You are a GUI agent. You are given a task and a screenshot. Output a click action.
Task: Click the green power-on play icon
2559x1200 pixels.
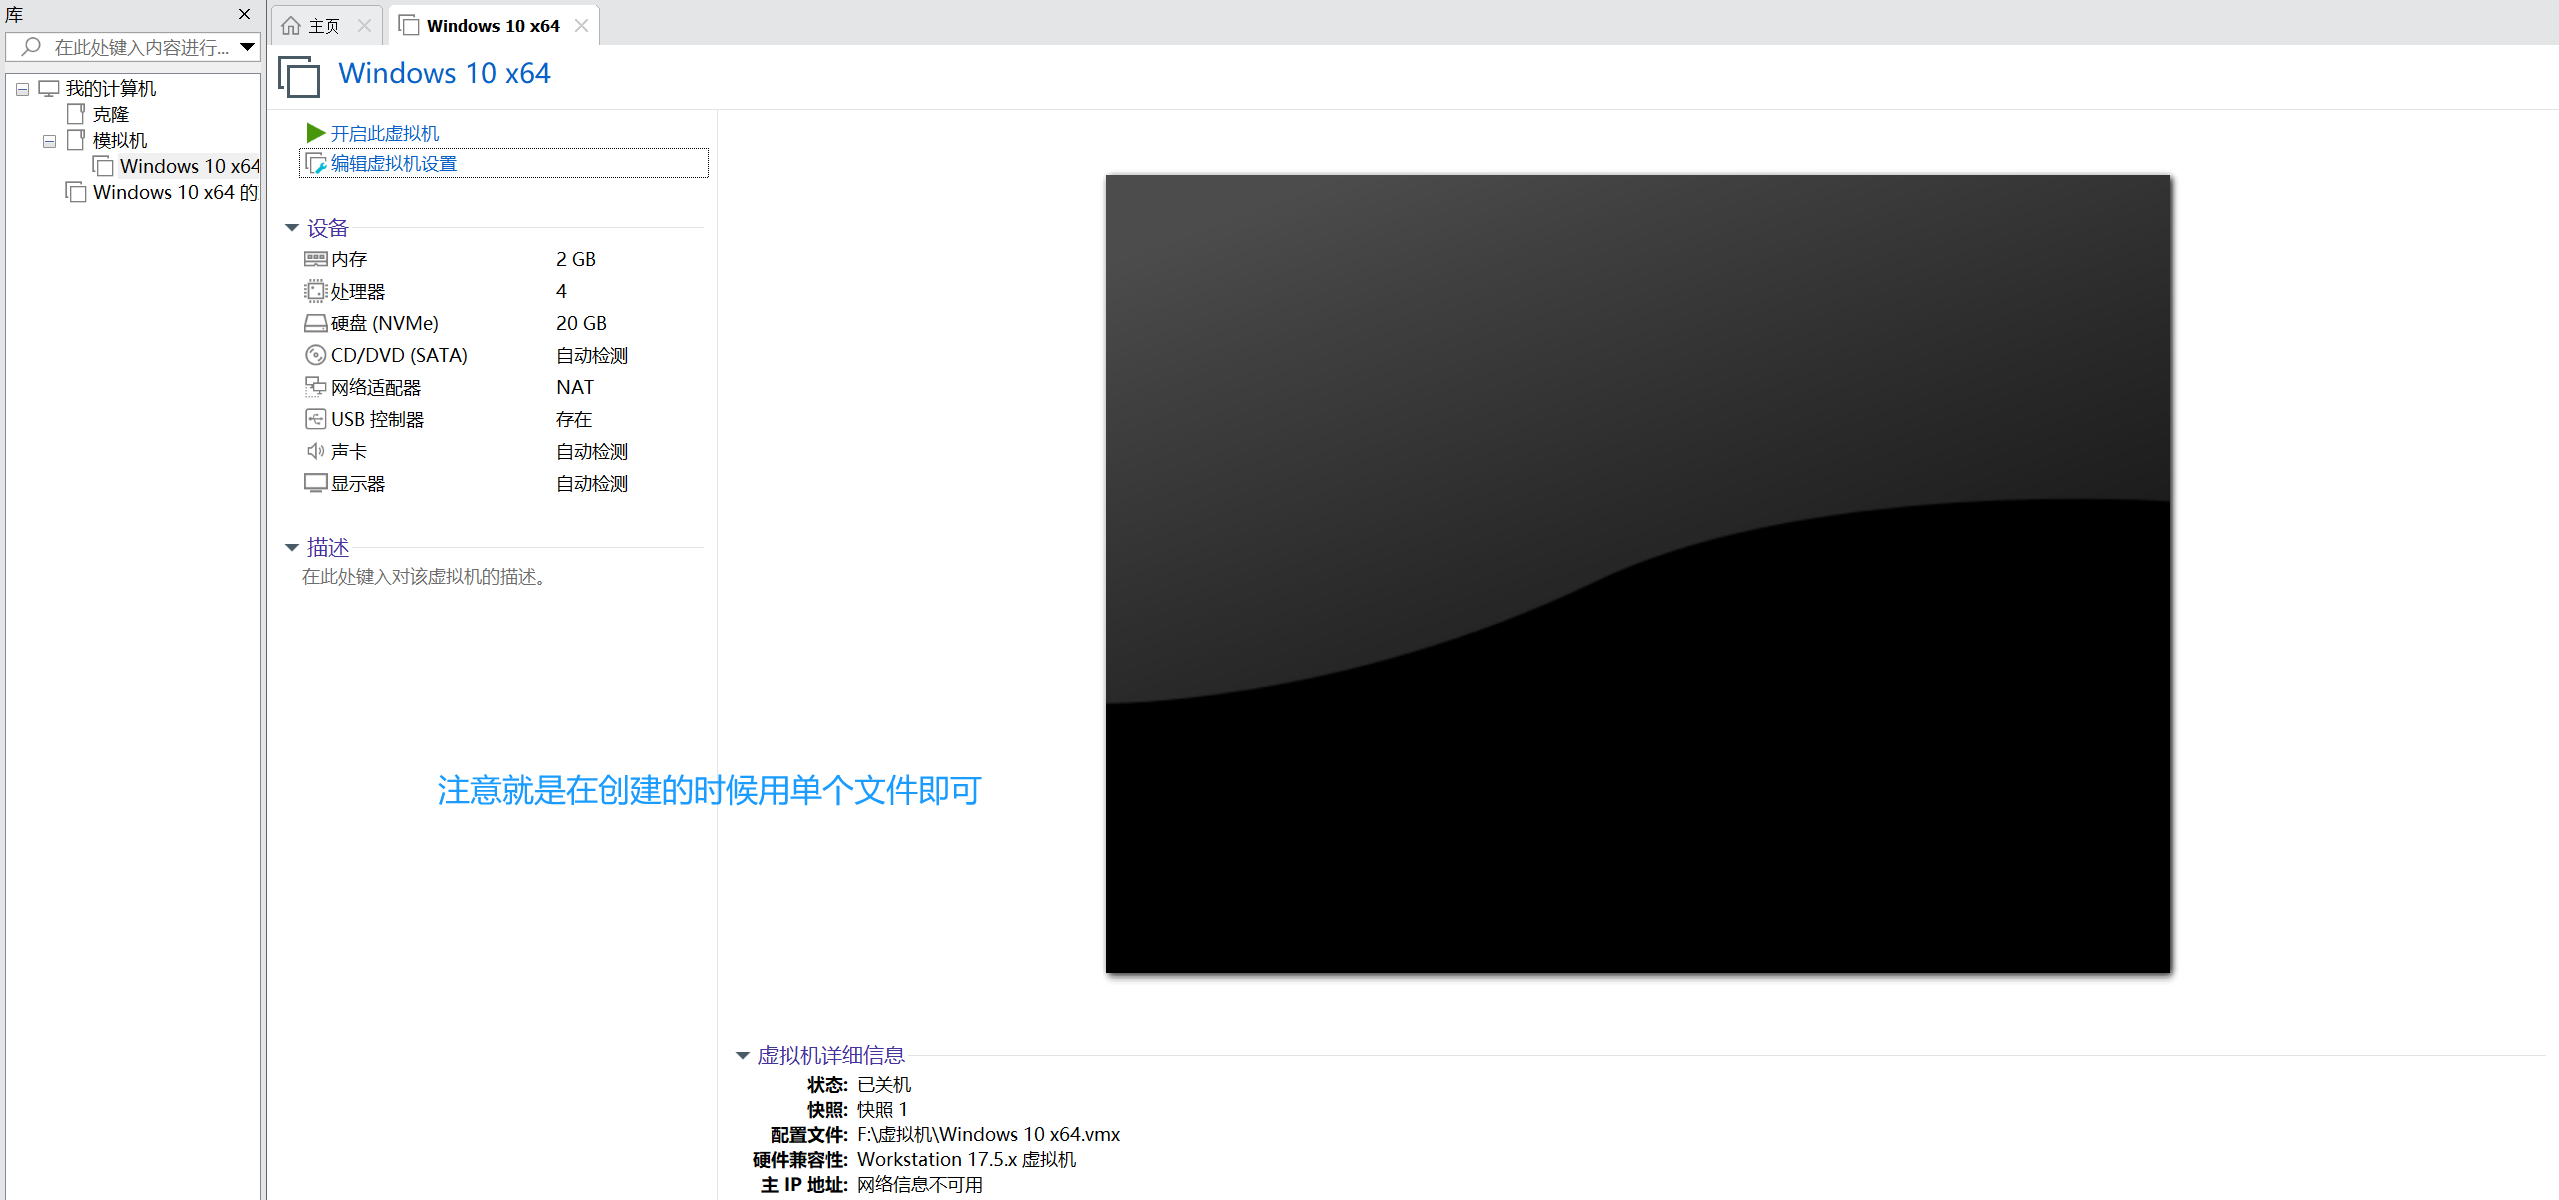[x=315, y=133]
